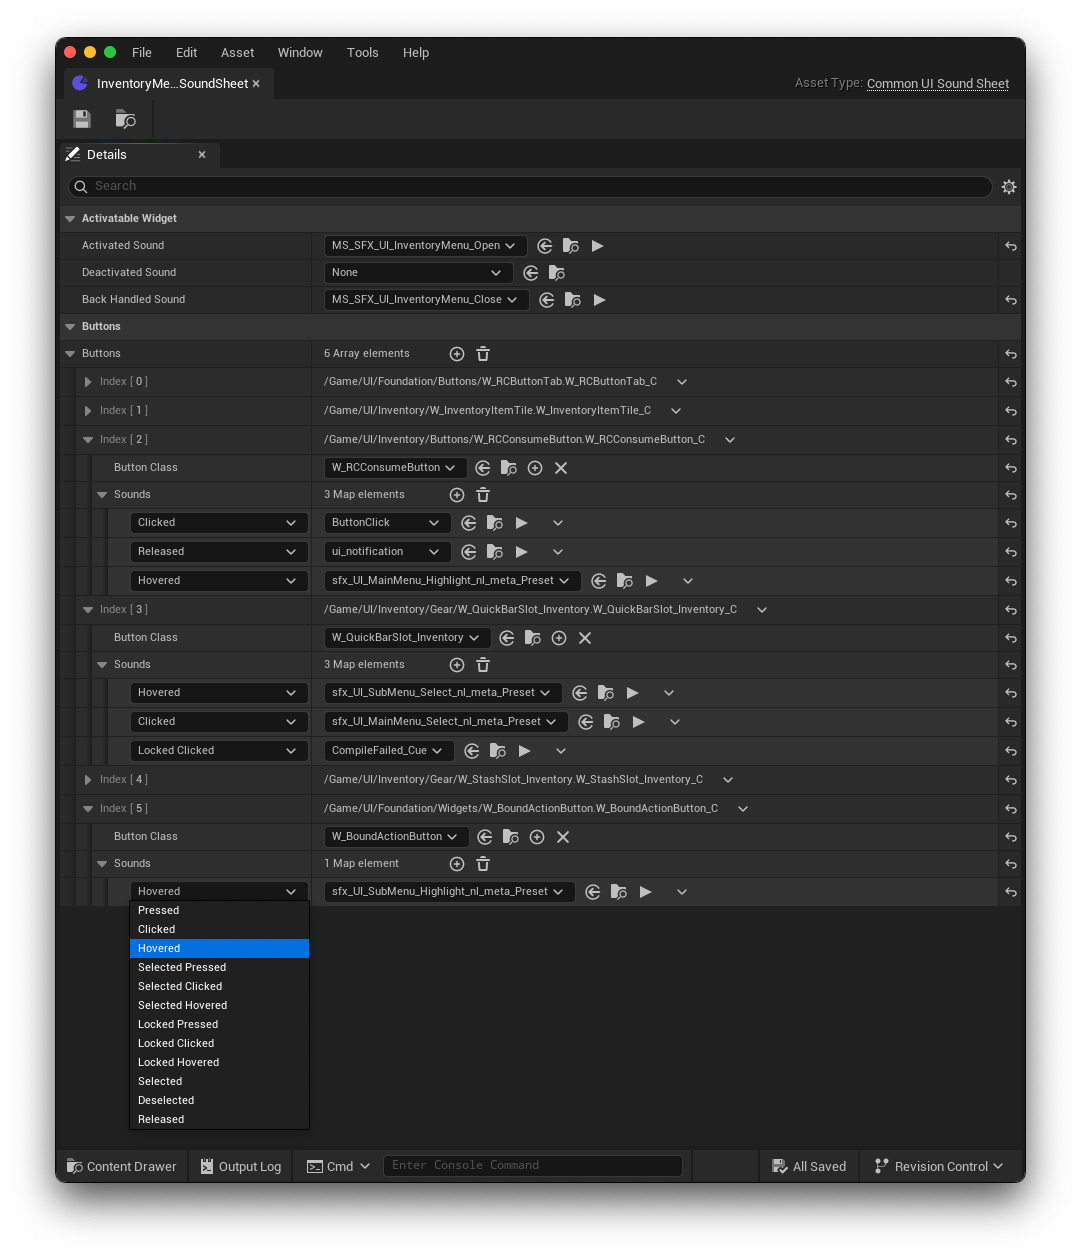Use selected asset arrow for ButtonClick sound
This screenshot has height=1256, width=1081.
(x=469, y=523)
